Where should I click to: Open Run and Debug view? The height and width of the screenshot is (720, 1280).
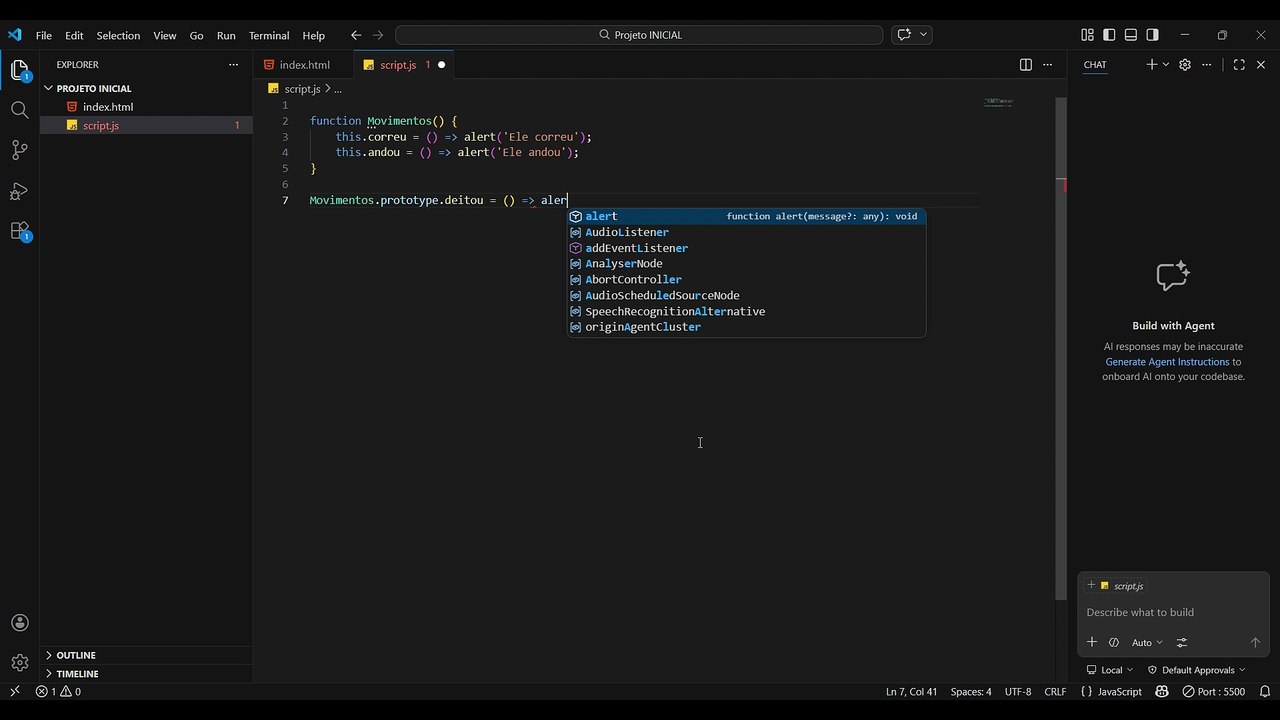click(x=19, y=191)
